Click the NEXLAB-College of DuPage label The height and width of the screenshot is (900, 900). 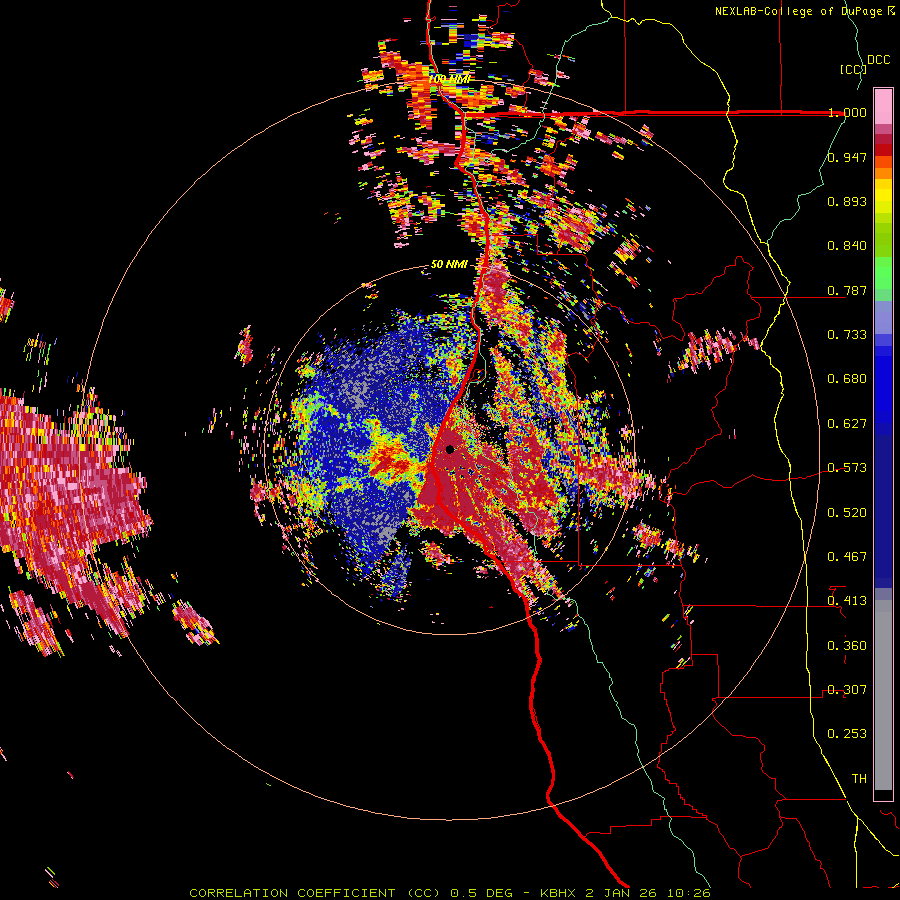click(x=805, y=11)
